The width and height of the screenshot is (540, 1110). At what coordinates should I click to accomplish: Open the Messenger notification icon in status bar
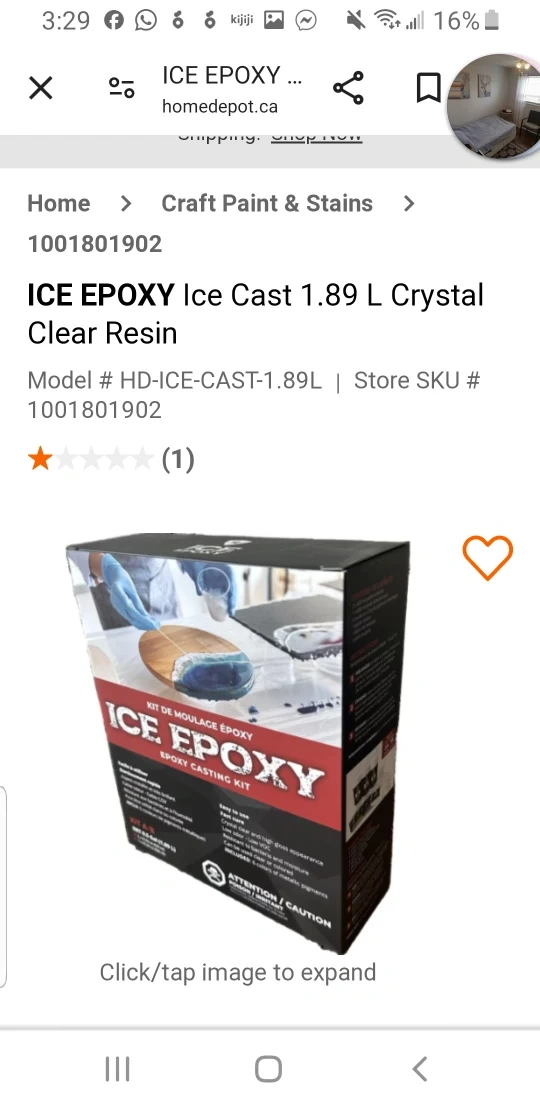306,21
